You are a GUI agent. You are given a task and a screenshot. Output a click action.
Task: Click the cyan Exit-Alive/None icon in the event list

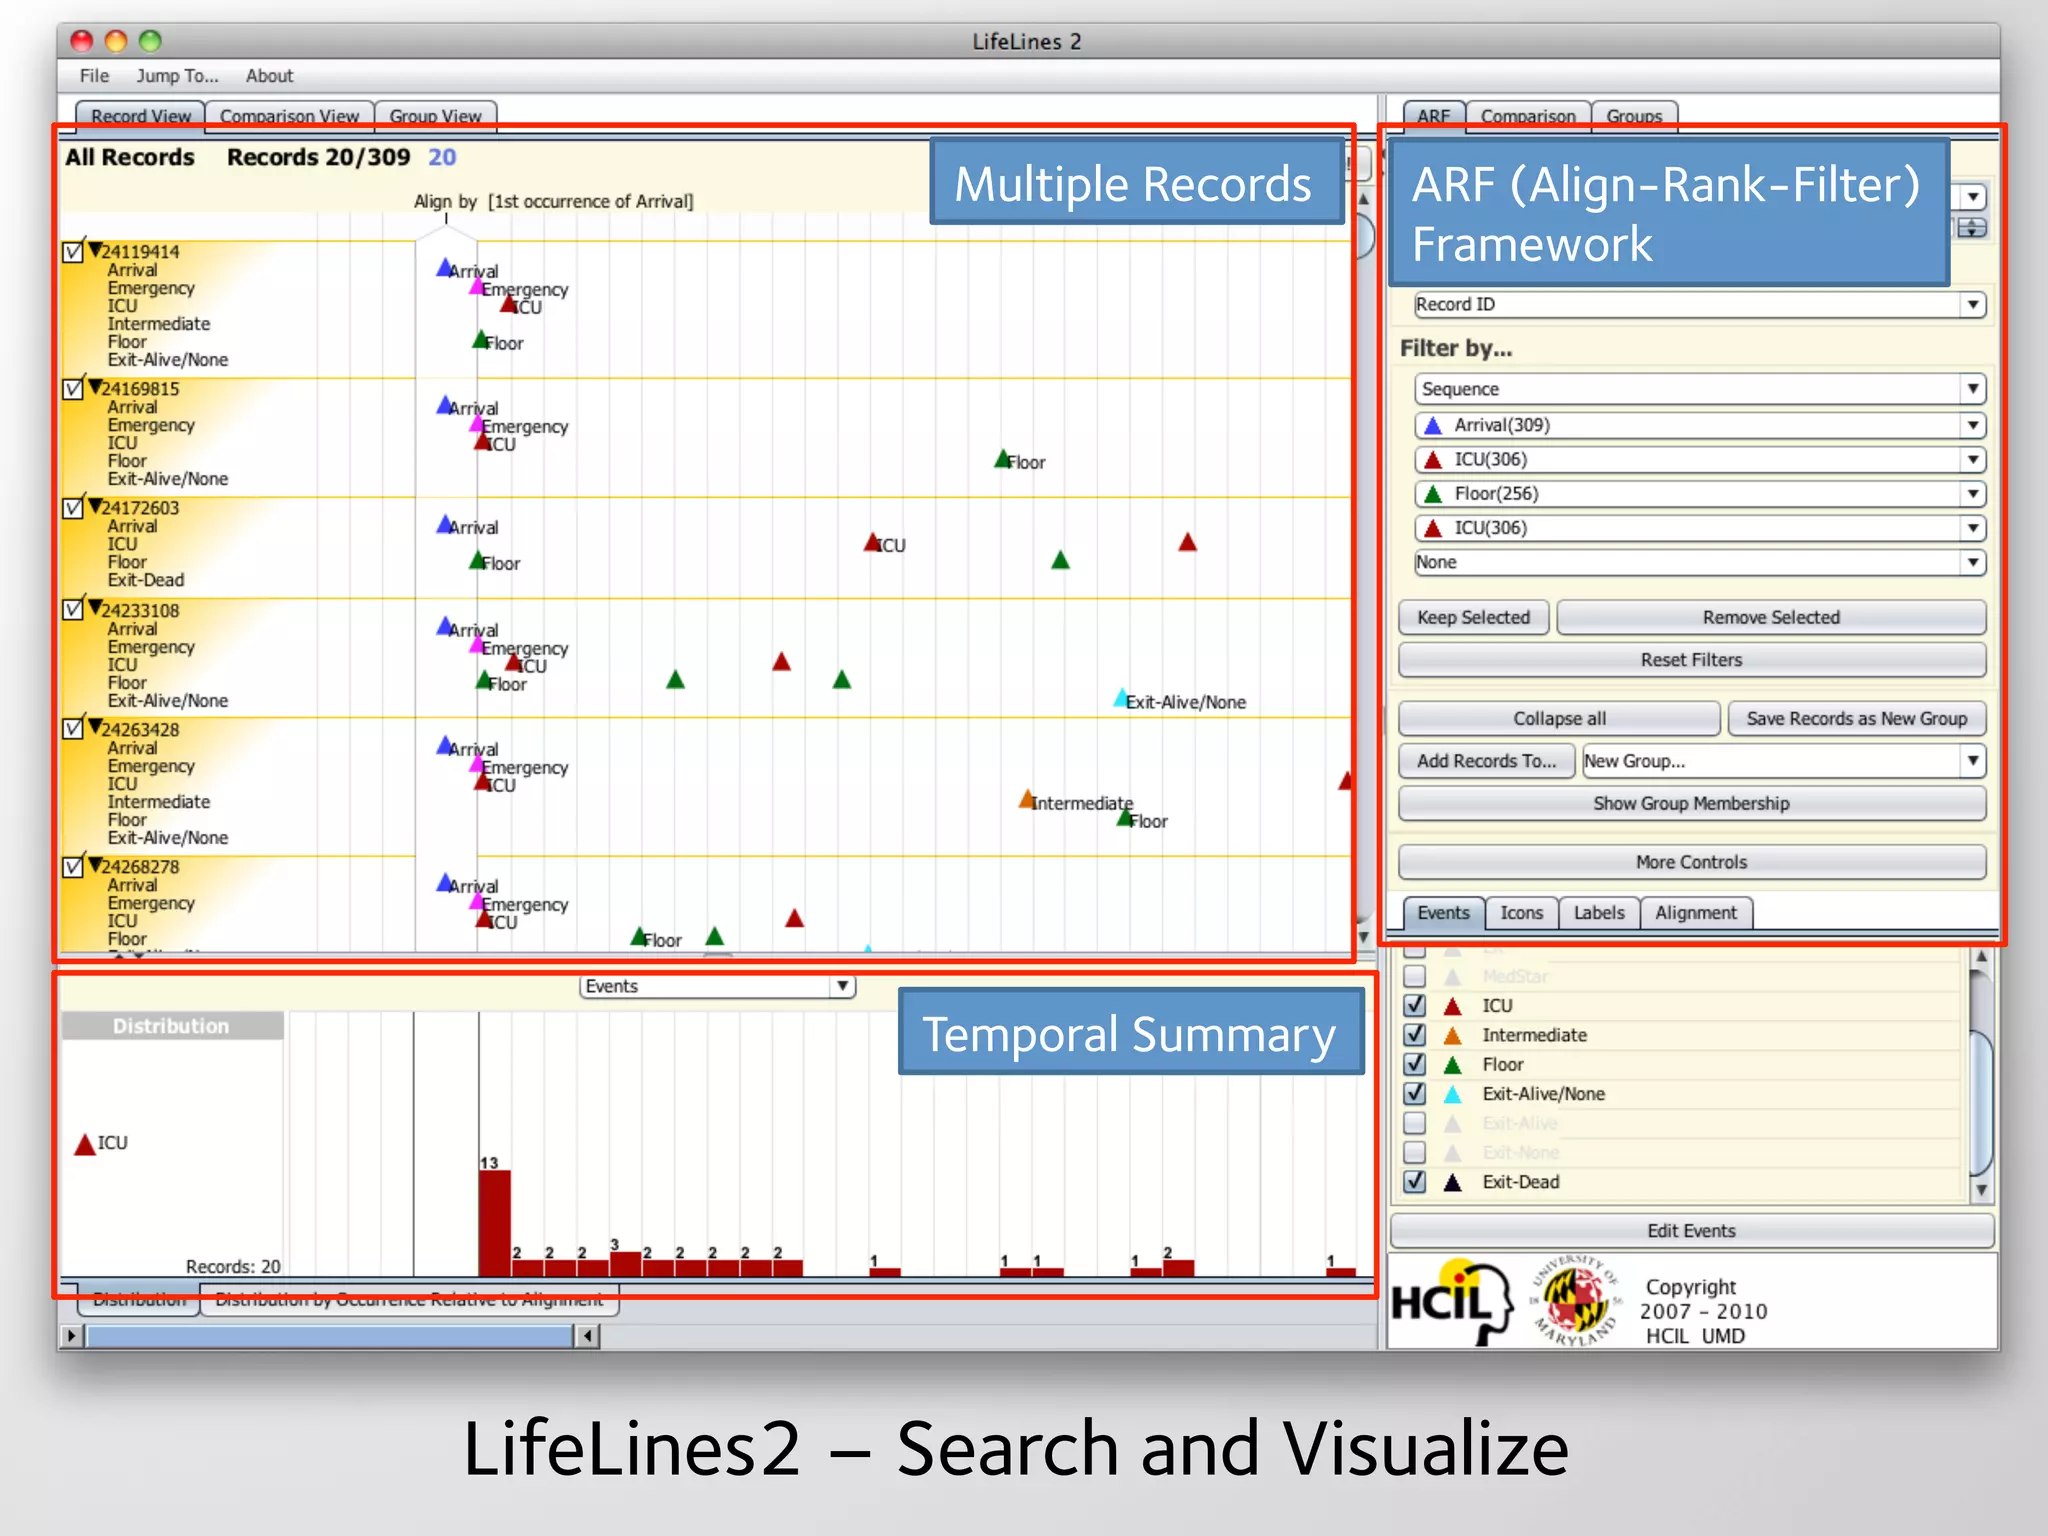[1453, 1094]
